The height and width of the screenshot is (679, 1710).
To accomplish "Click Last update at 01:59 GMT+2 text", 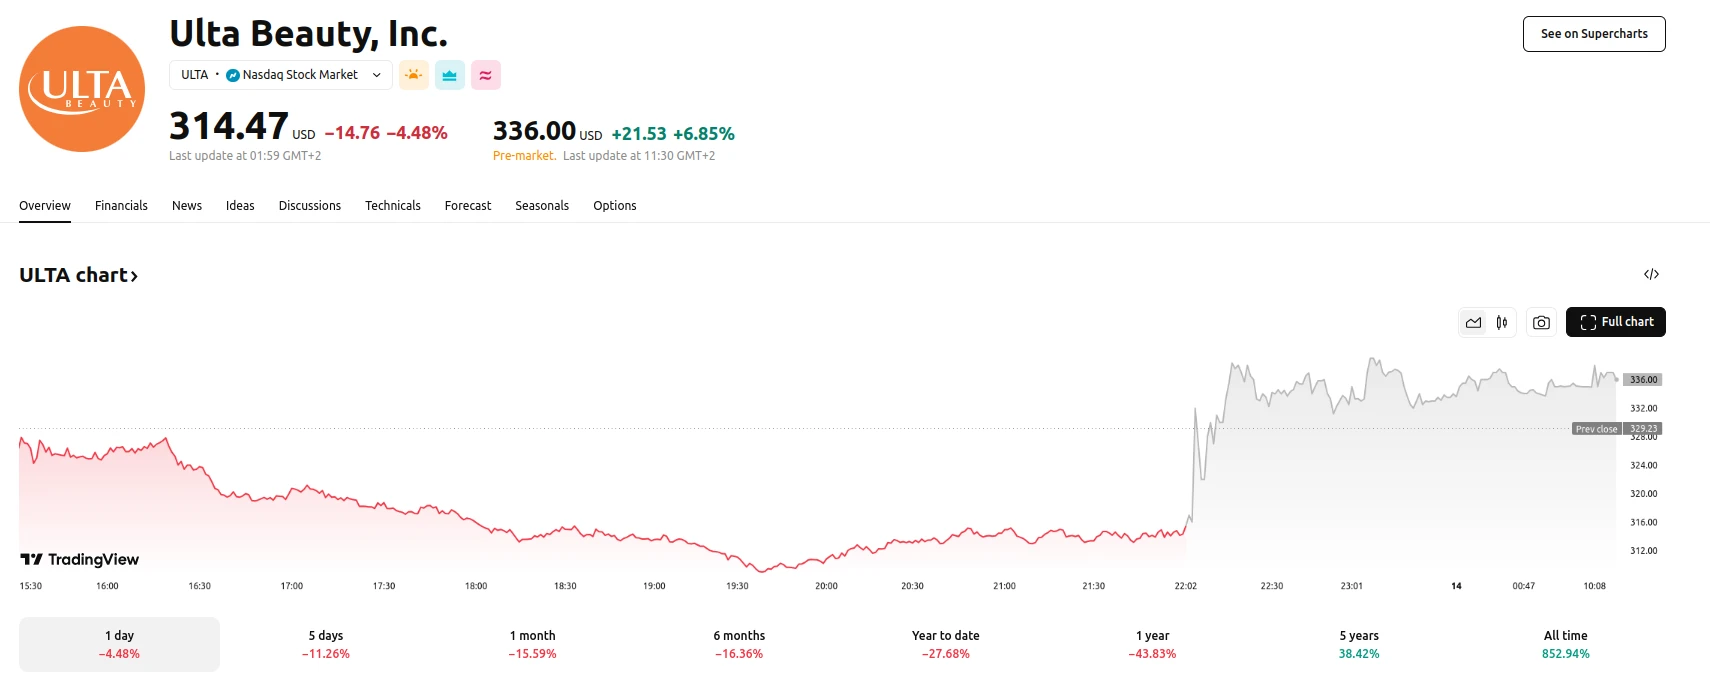I will click(245, 156).
